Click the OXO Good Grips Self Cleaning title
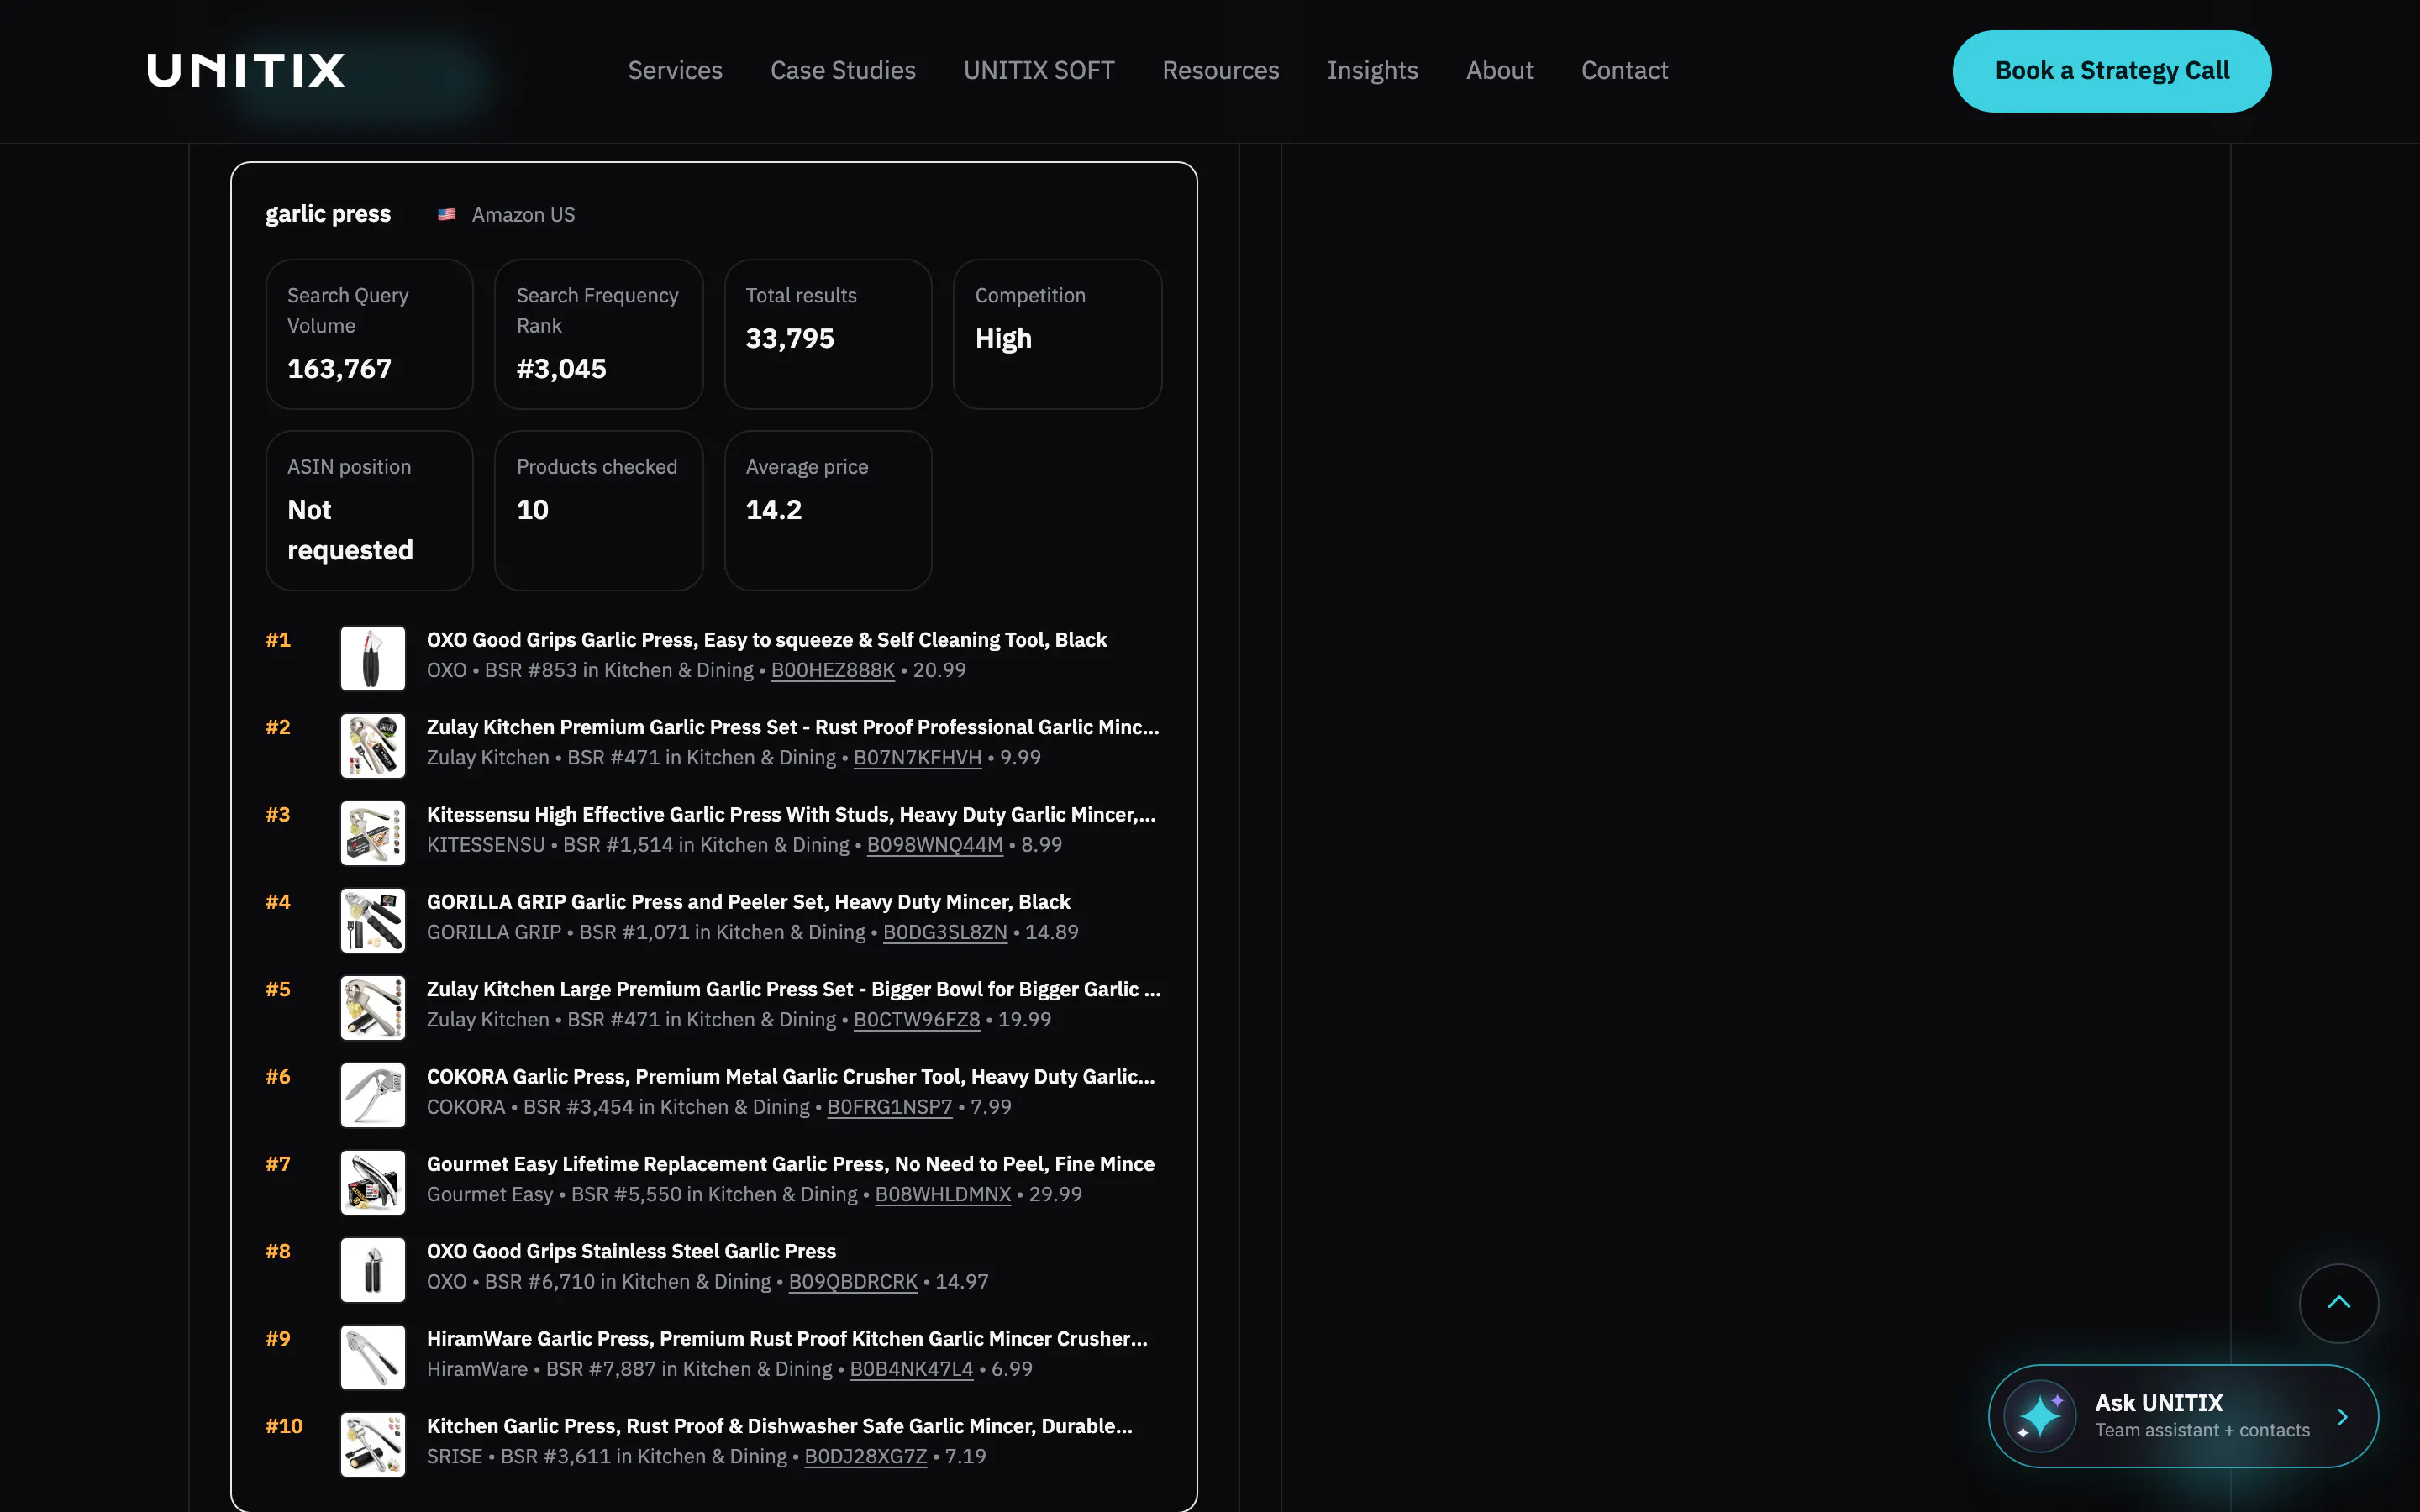2420x1512 pixels. (x=767, y=640)
